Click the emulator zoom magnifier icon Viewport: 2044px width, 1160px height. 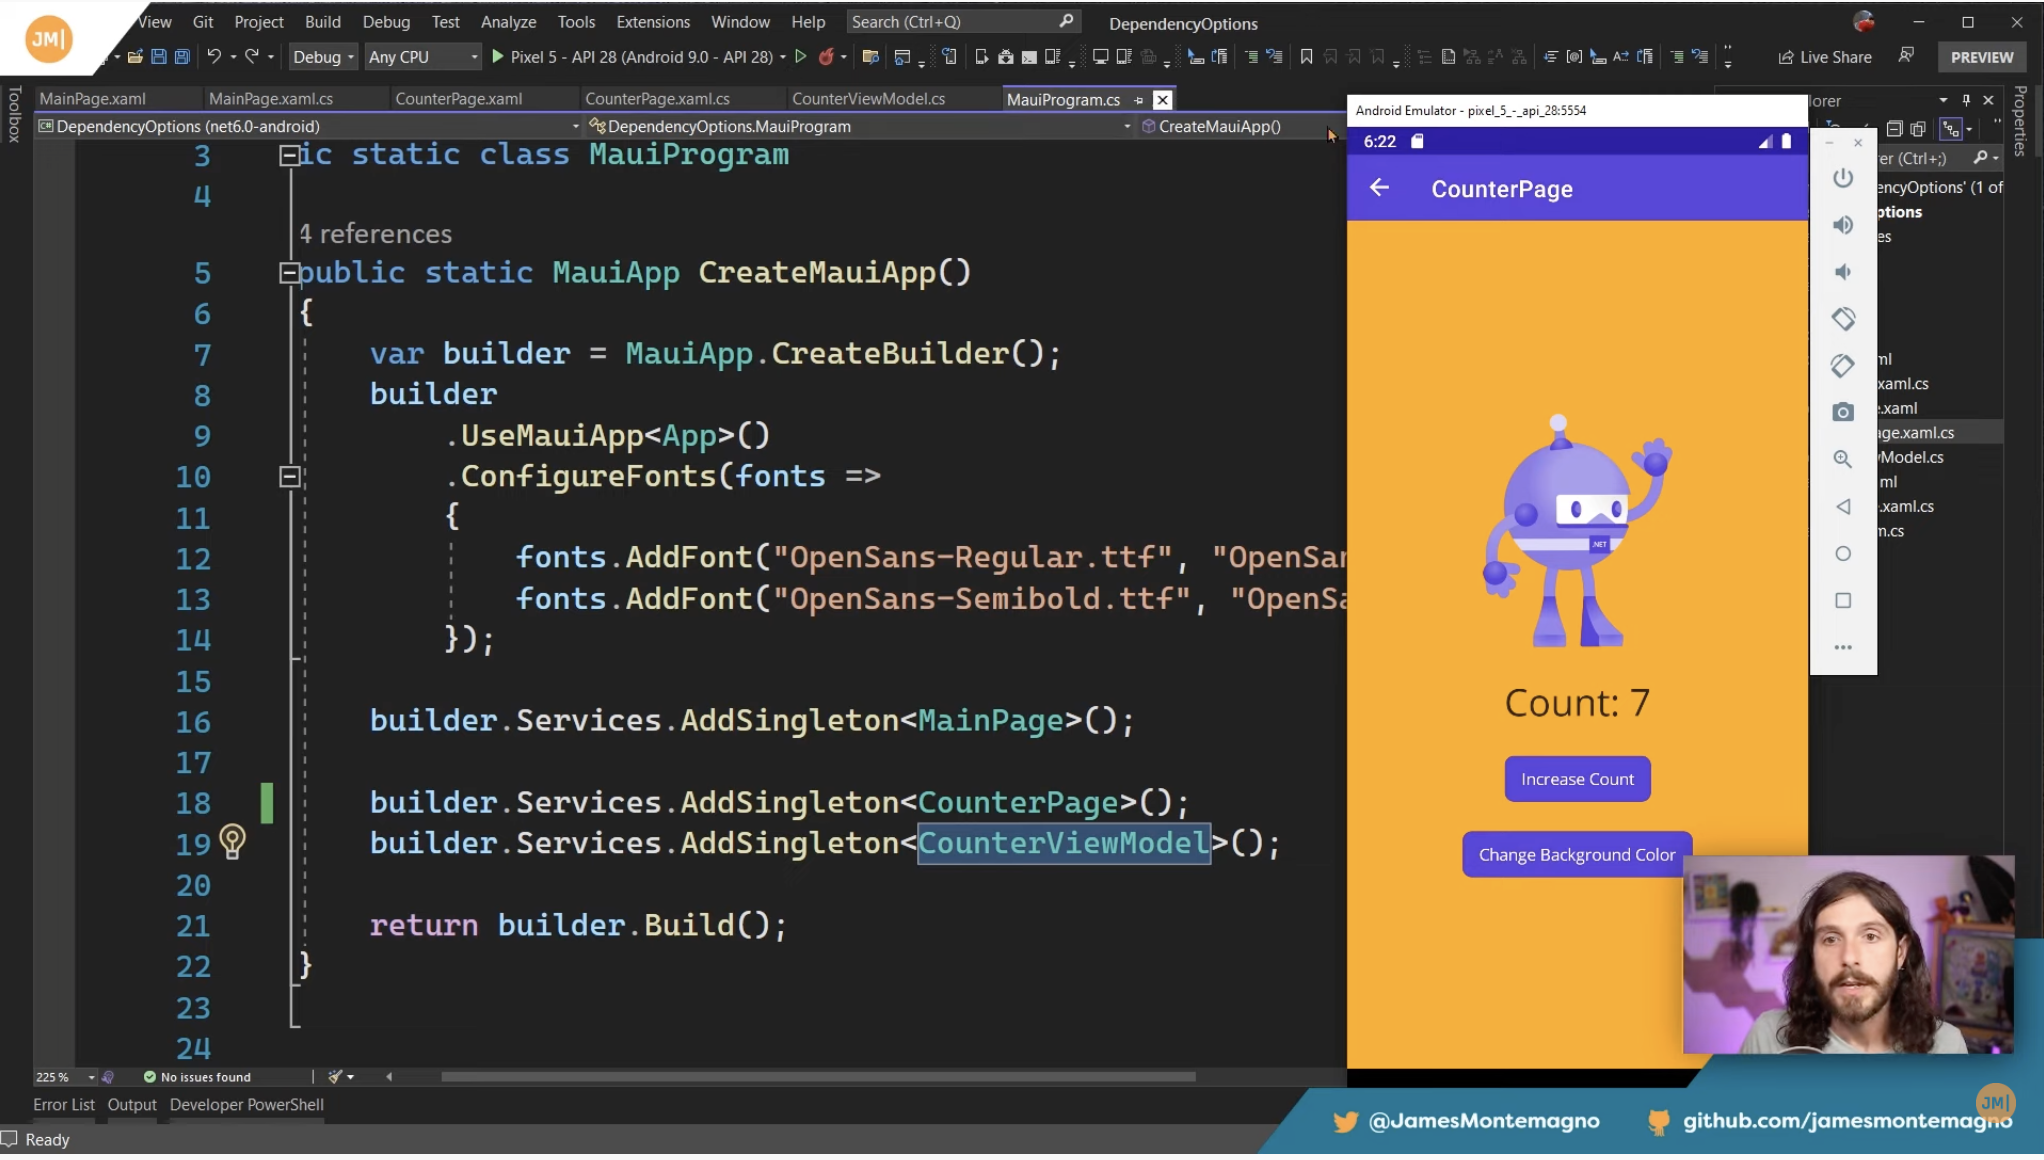tap(1843, 459)
